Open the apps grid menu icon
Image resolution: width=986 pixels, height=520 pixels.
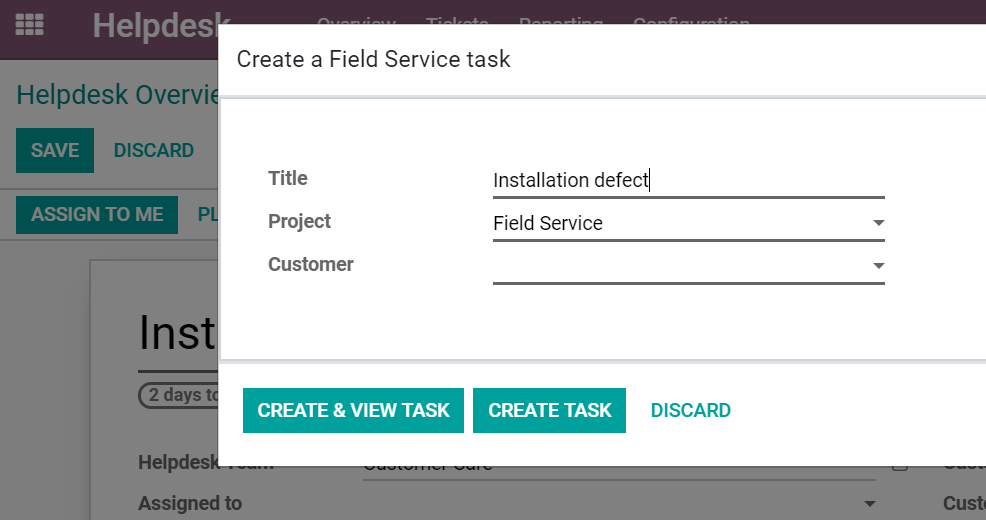[30, 24]
